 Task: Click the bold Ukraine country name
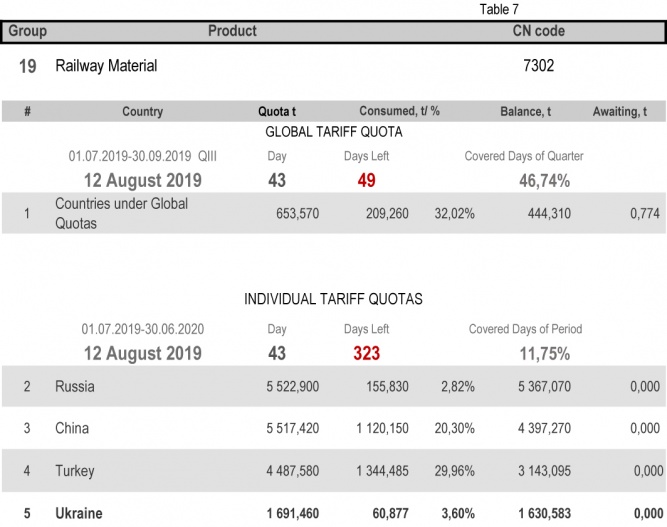point(82,514)
